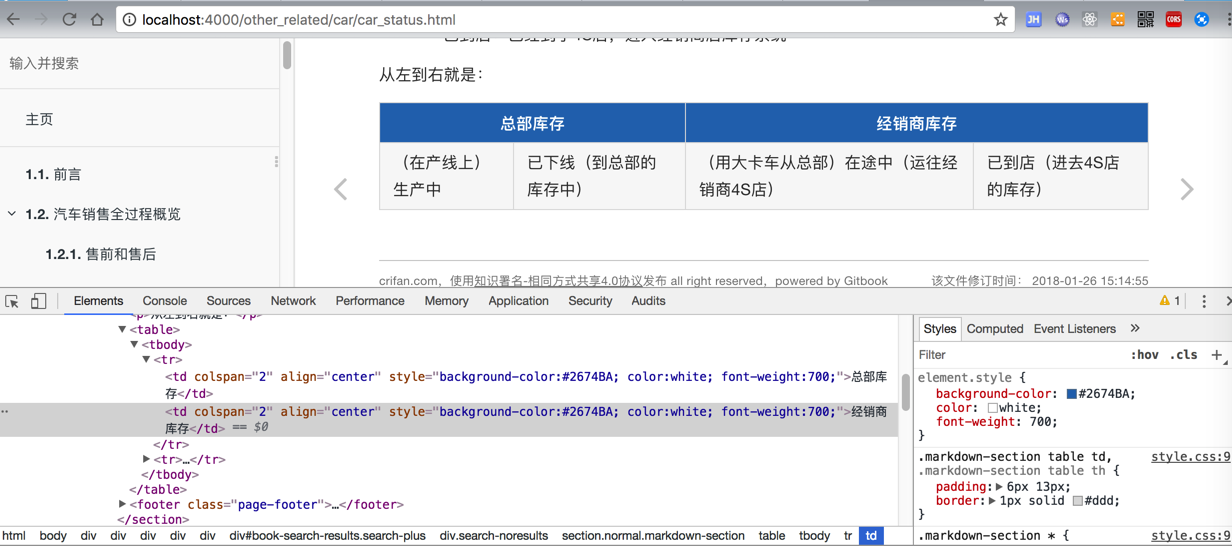Open first style.css:9 source link
1232x546 pixels.
pyautogui.click(x=1190, y=457)
